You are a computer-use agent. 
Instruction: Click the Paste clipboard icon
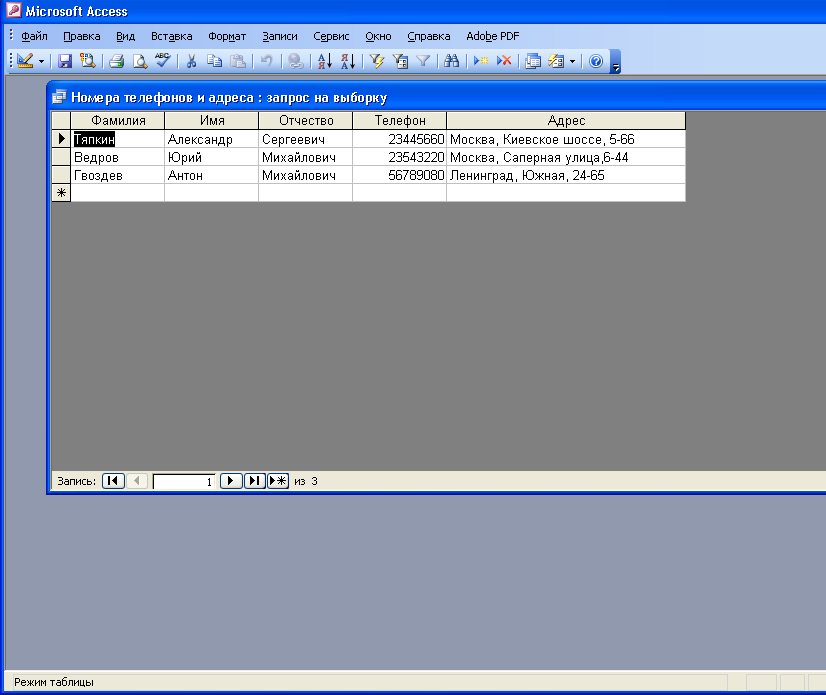[238, 61]
